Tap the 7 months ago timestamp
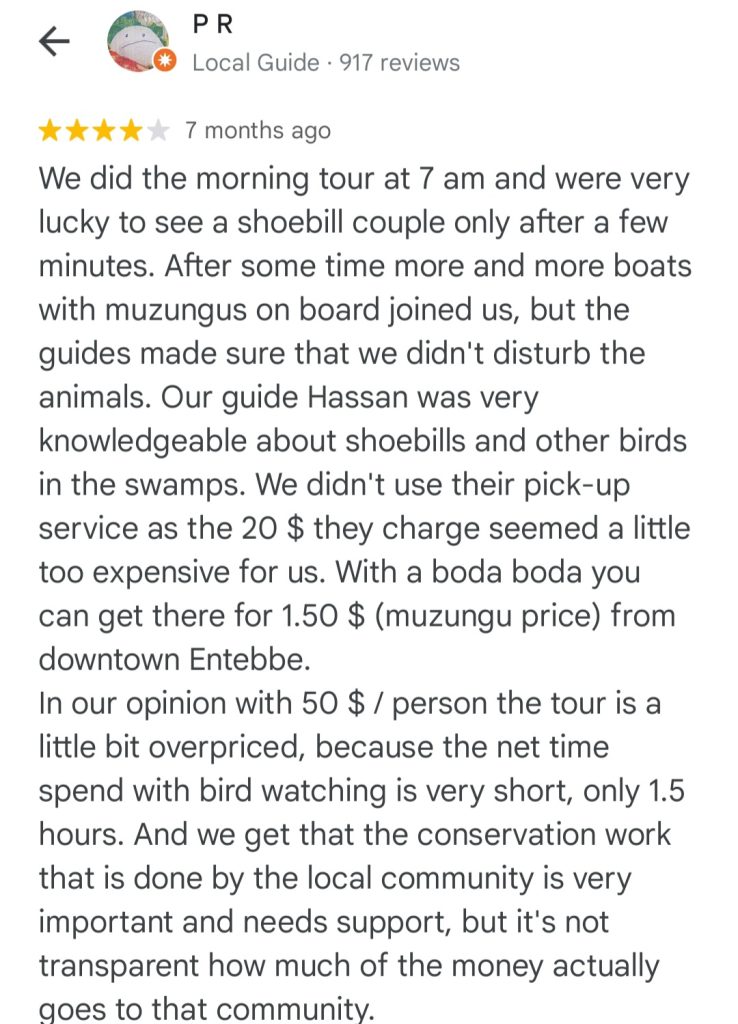The image size is (738, 1024). [257, 131]
